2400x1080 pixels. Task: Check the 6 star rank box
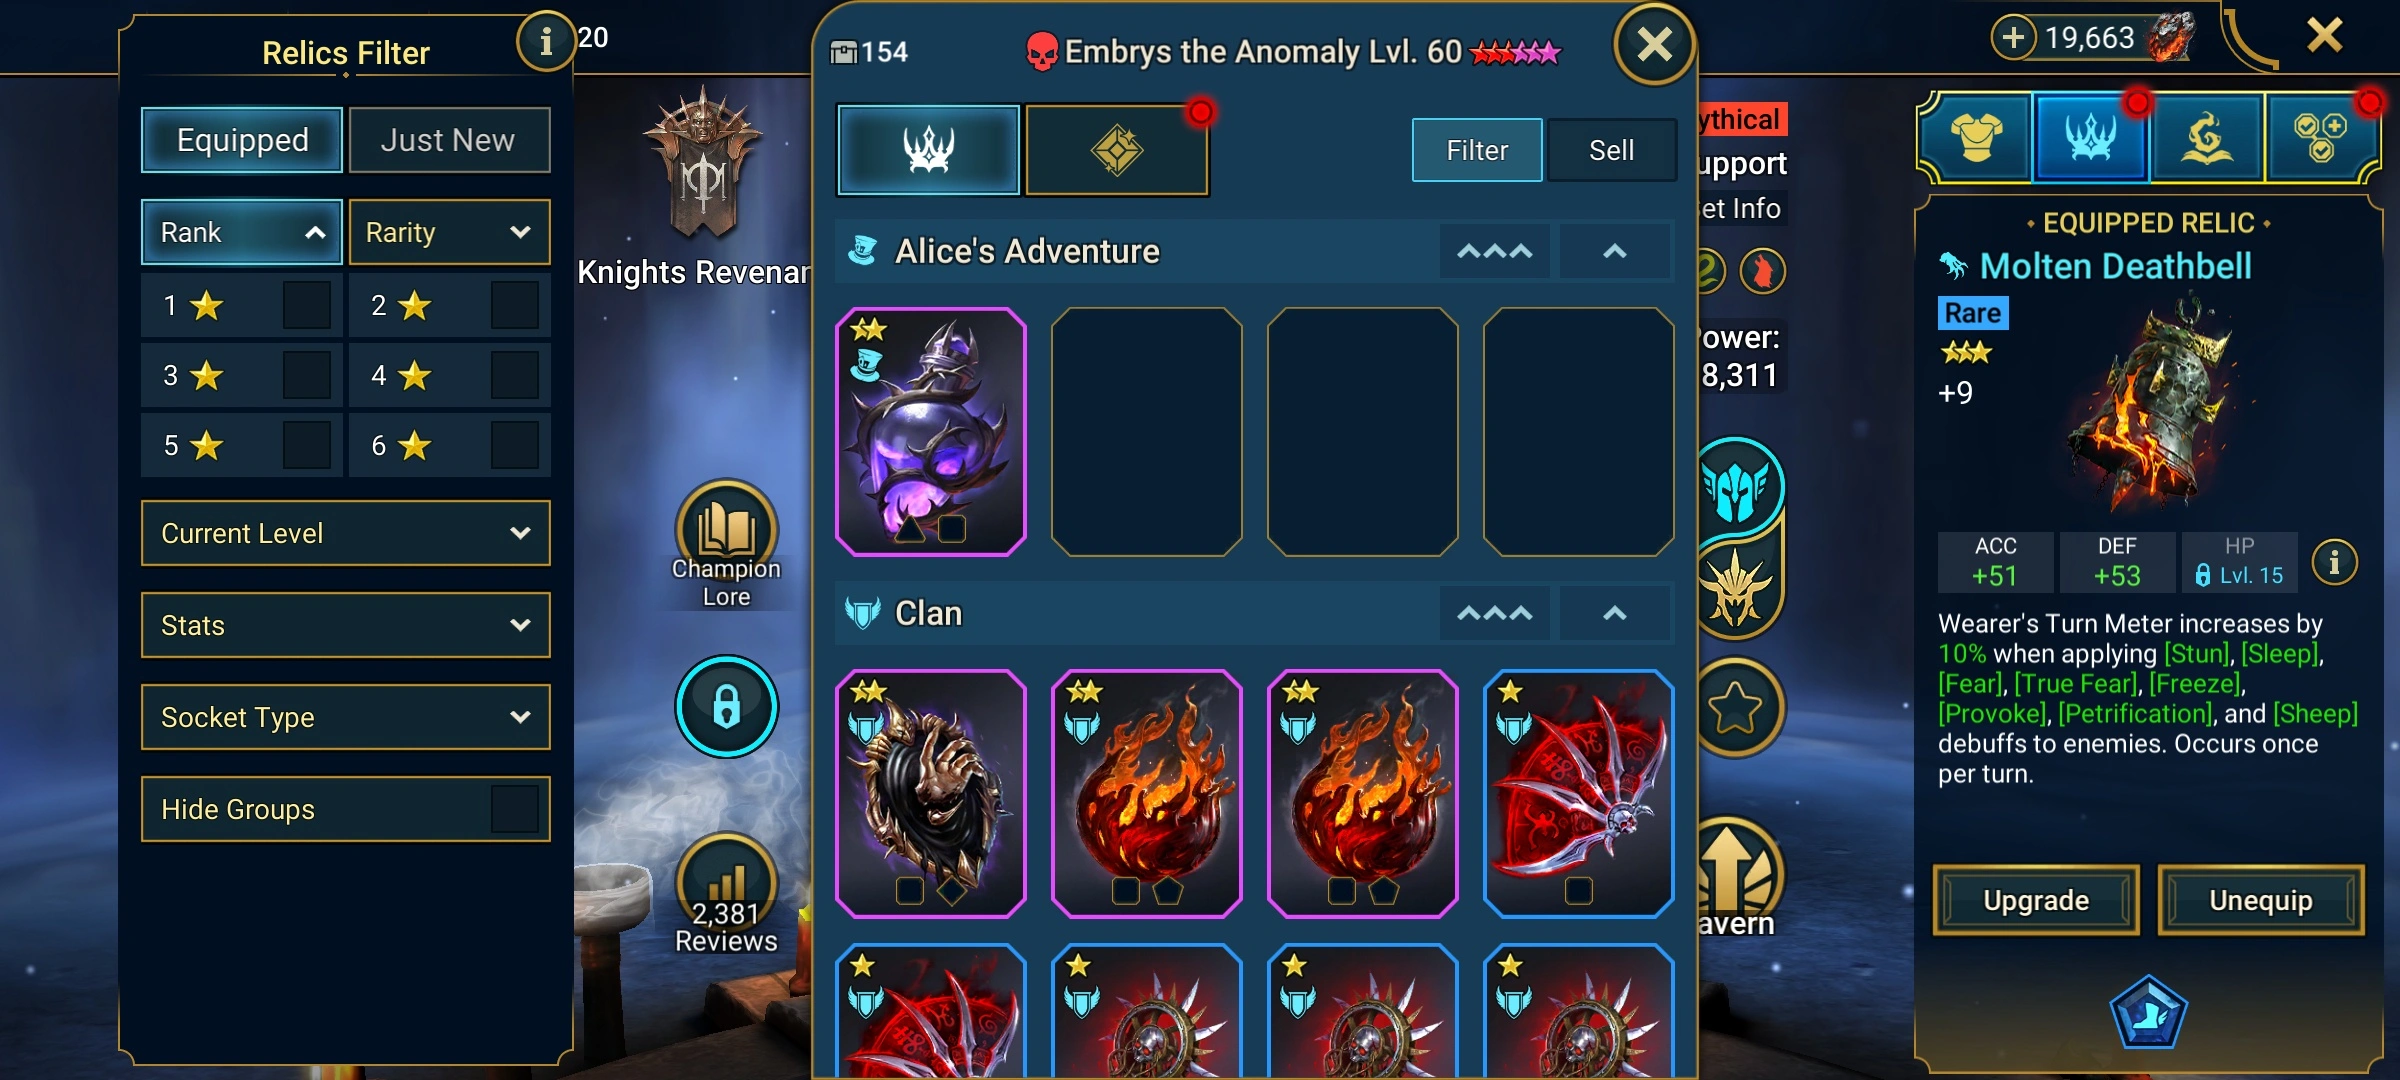click(514, 445)
